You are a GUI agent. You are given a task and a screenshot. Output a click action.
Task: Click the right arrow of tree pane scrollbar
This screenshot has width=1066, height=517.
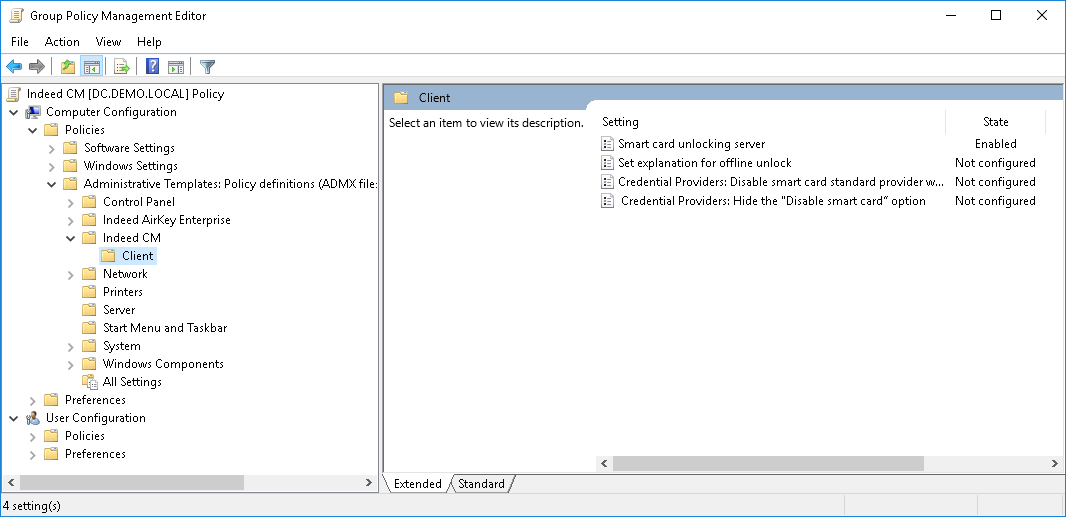tap(369, 482)
